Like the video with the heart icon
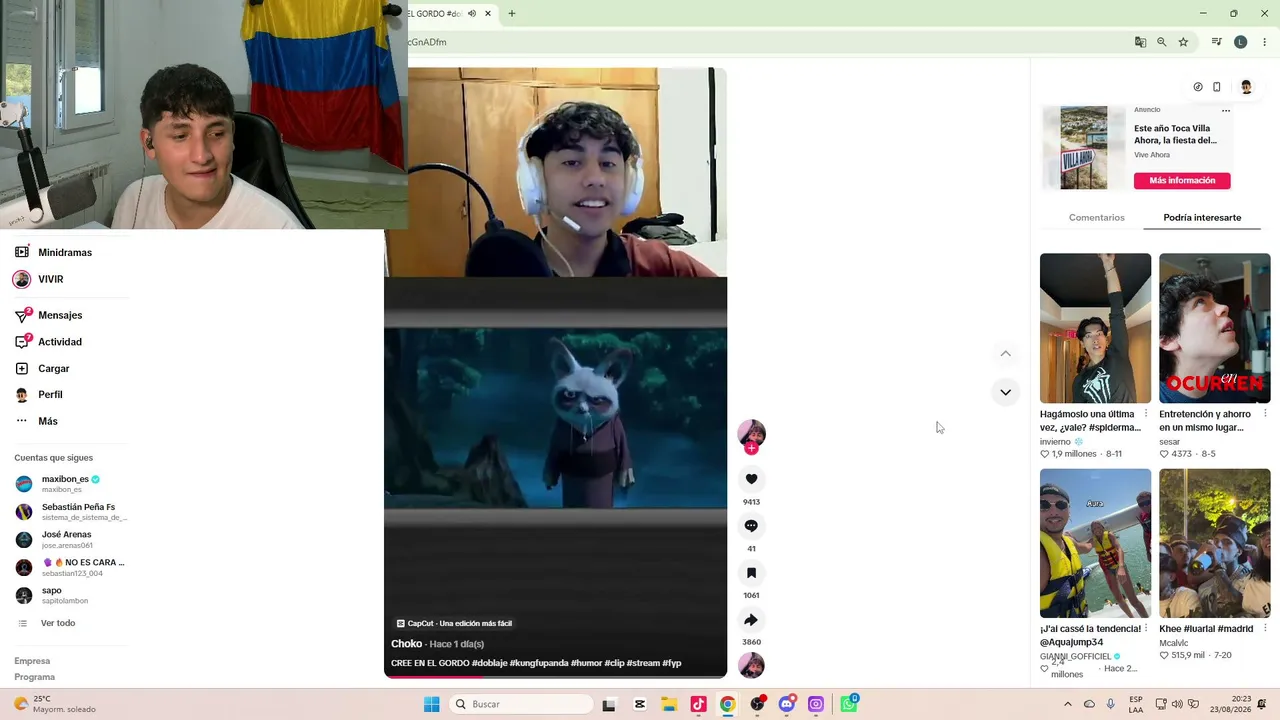This screenshot has width=1280, height=720. [751, 479]
